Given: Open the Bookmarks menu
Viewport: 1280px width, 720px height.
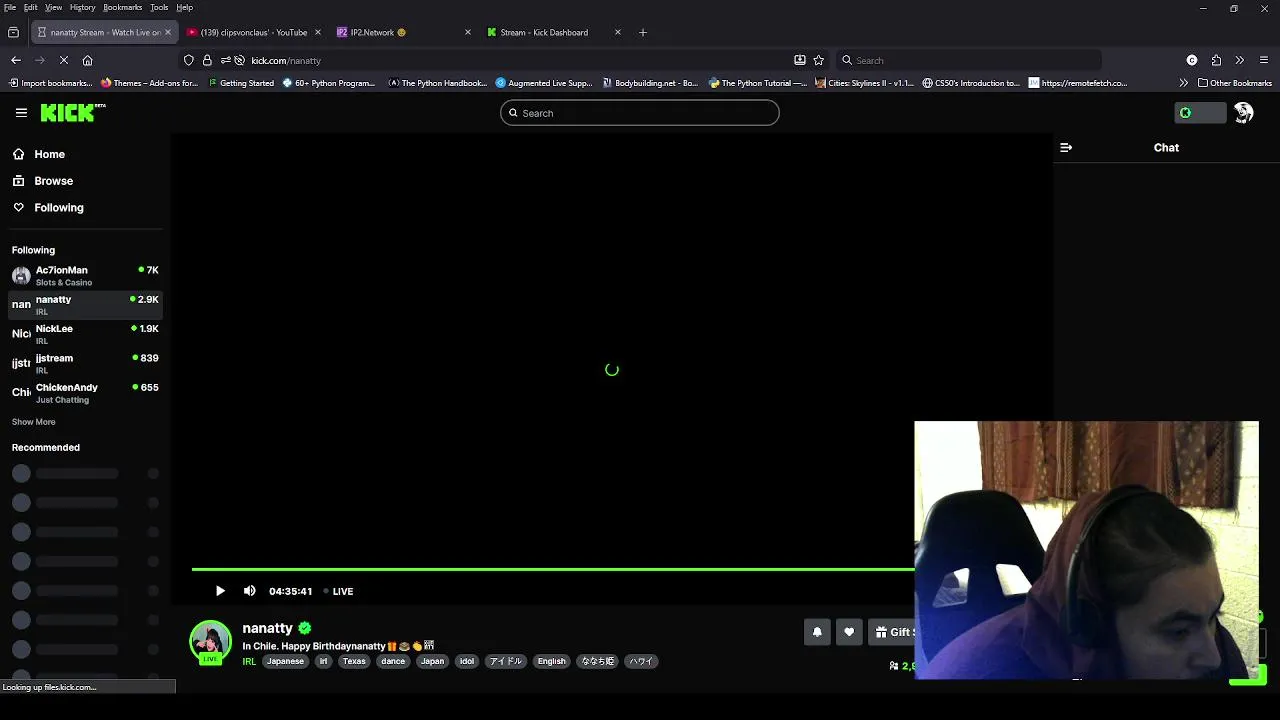Looking at the screenshot, I should 122,7.
